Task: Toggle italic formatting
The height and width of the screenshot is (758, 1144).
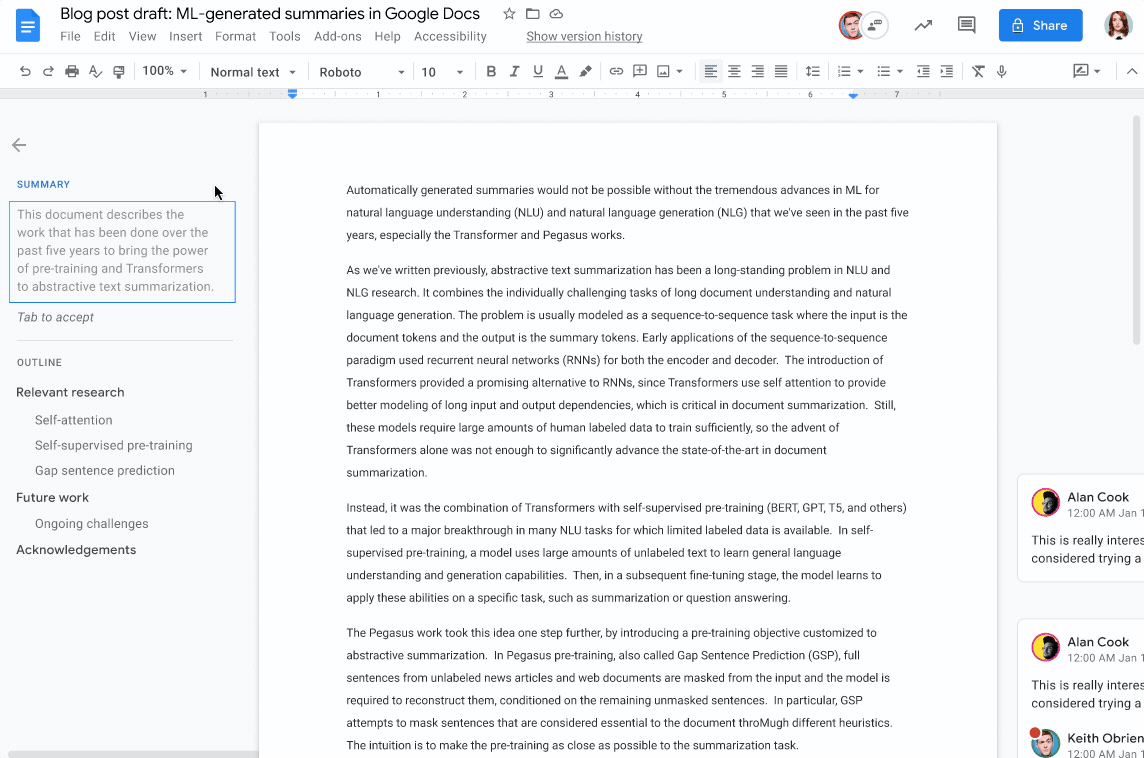Action: point(514,71)
